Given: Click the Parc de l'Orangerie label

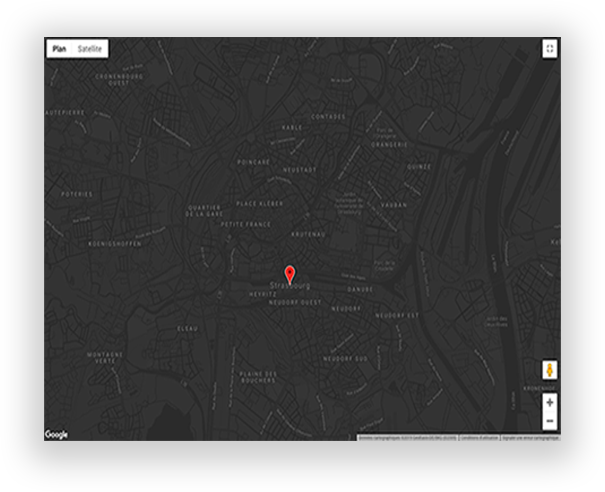Looking at the screenshot, I should pyautogui.click(x=385, y=134).
